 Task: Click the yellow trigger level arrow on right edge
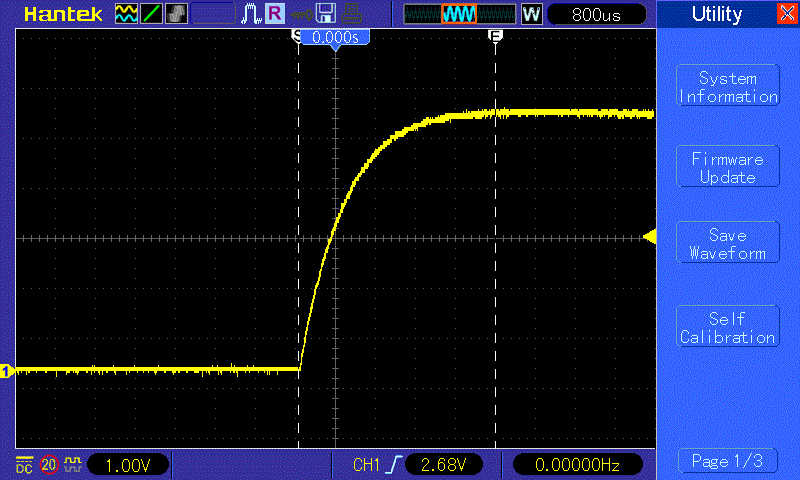click(x=649, y=237)
